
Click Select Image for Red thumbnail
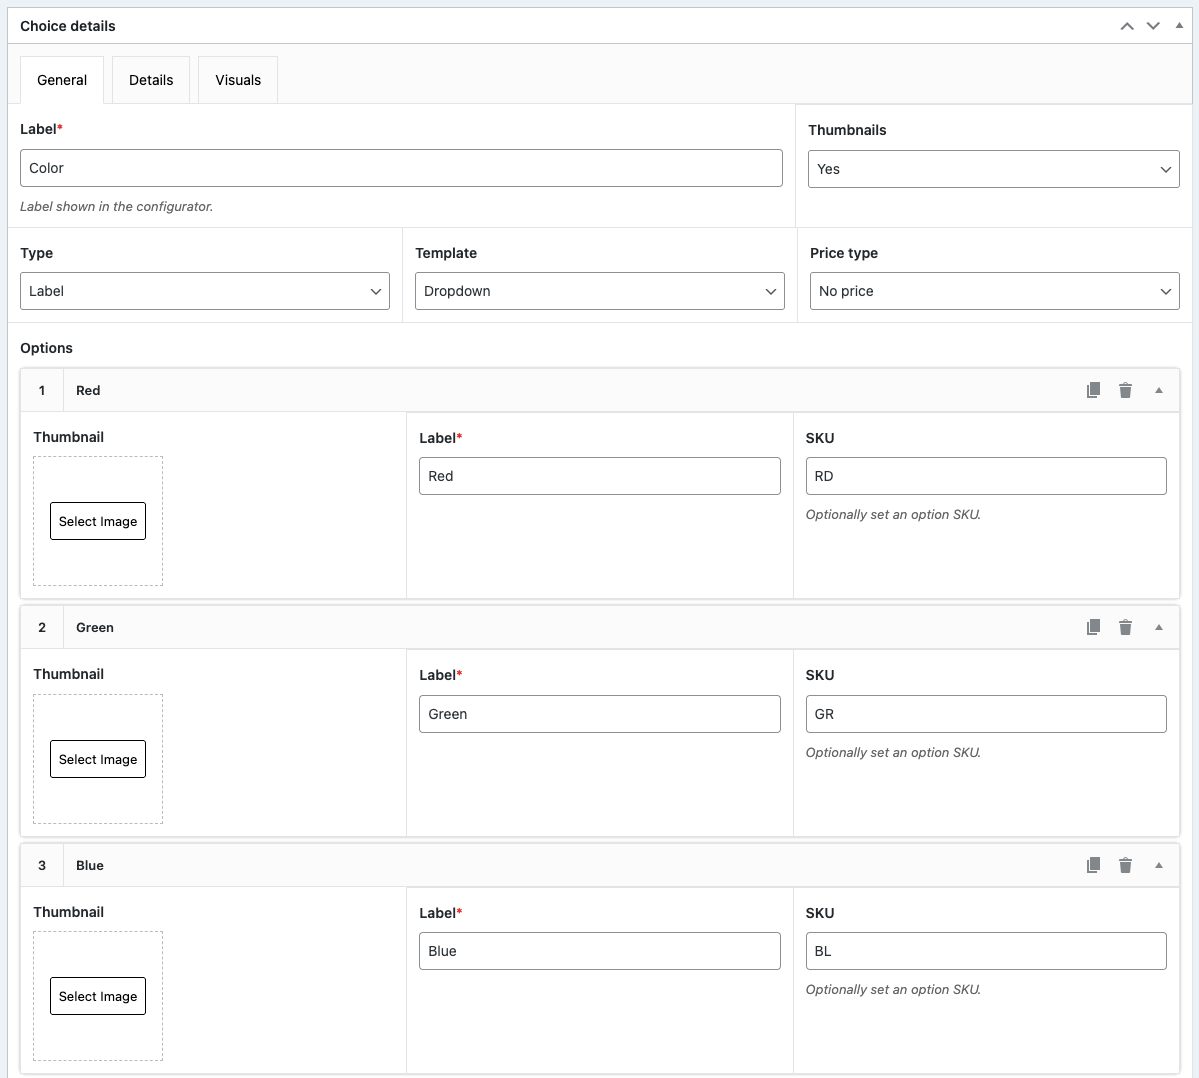[98, 521]
